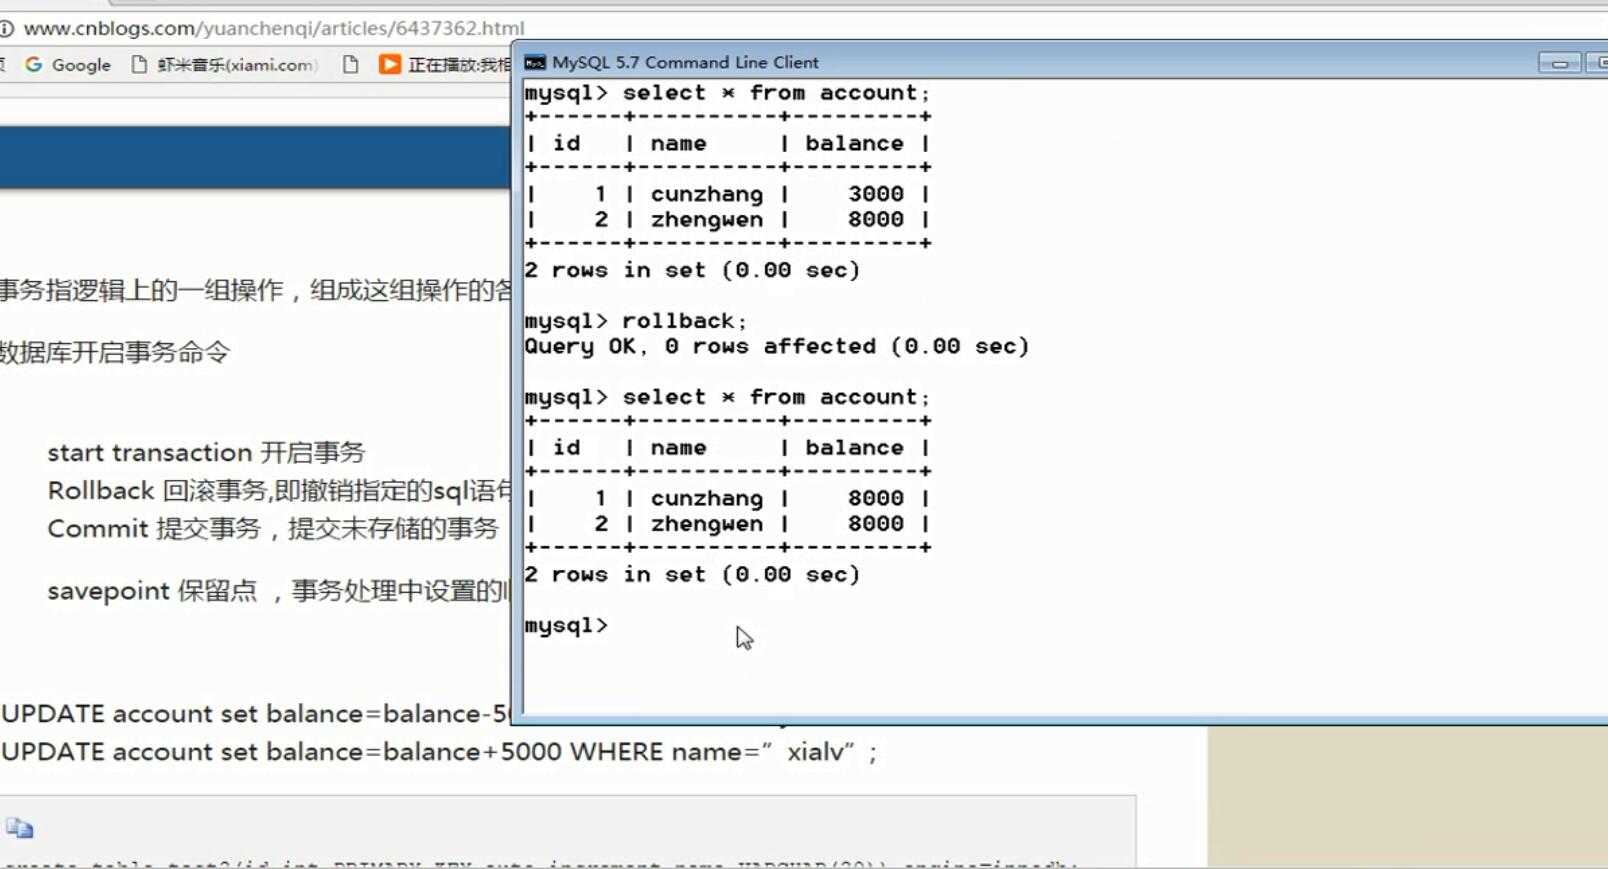Screen dimensions: 1608x869
Task: Click the Google favicon in bookmarks bar
Action: click(x=34, y=65)
